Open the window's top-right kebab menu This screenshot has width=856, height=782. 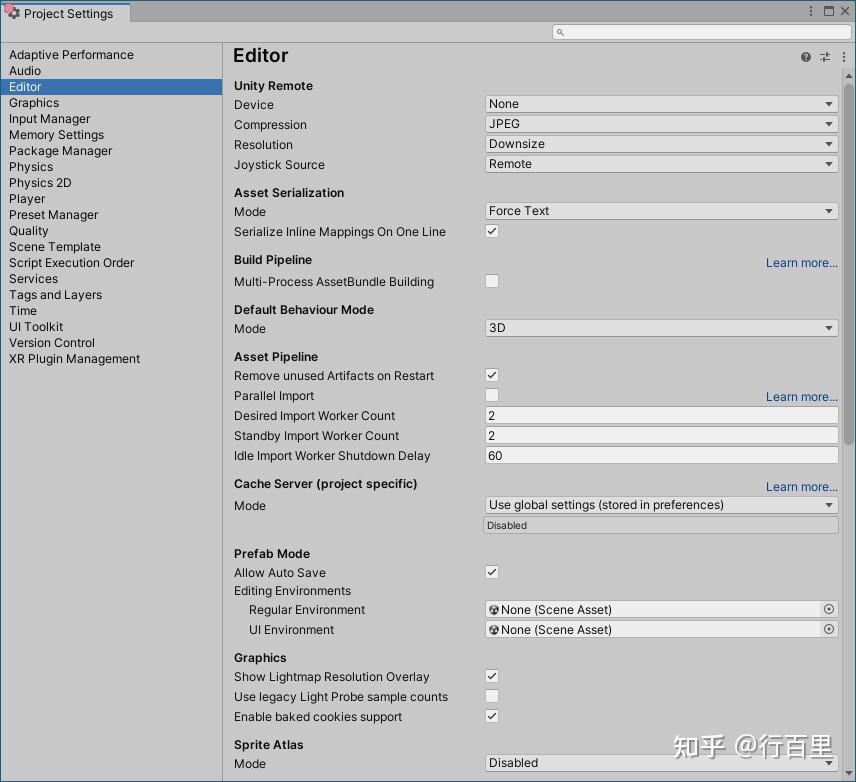(x=810, y=10)
